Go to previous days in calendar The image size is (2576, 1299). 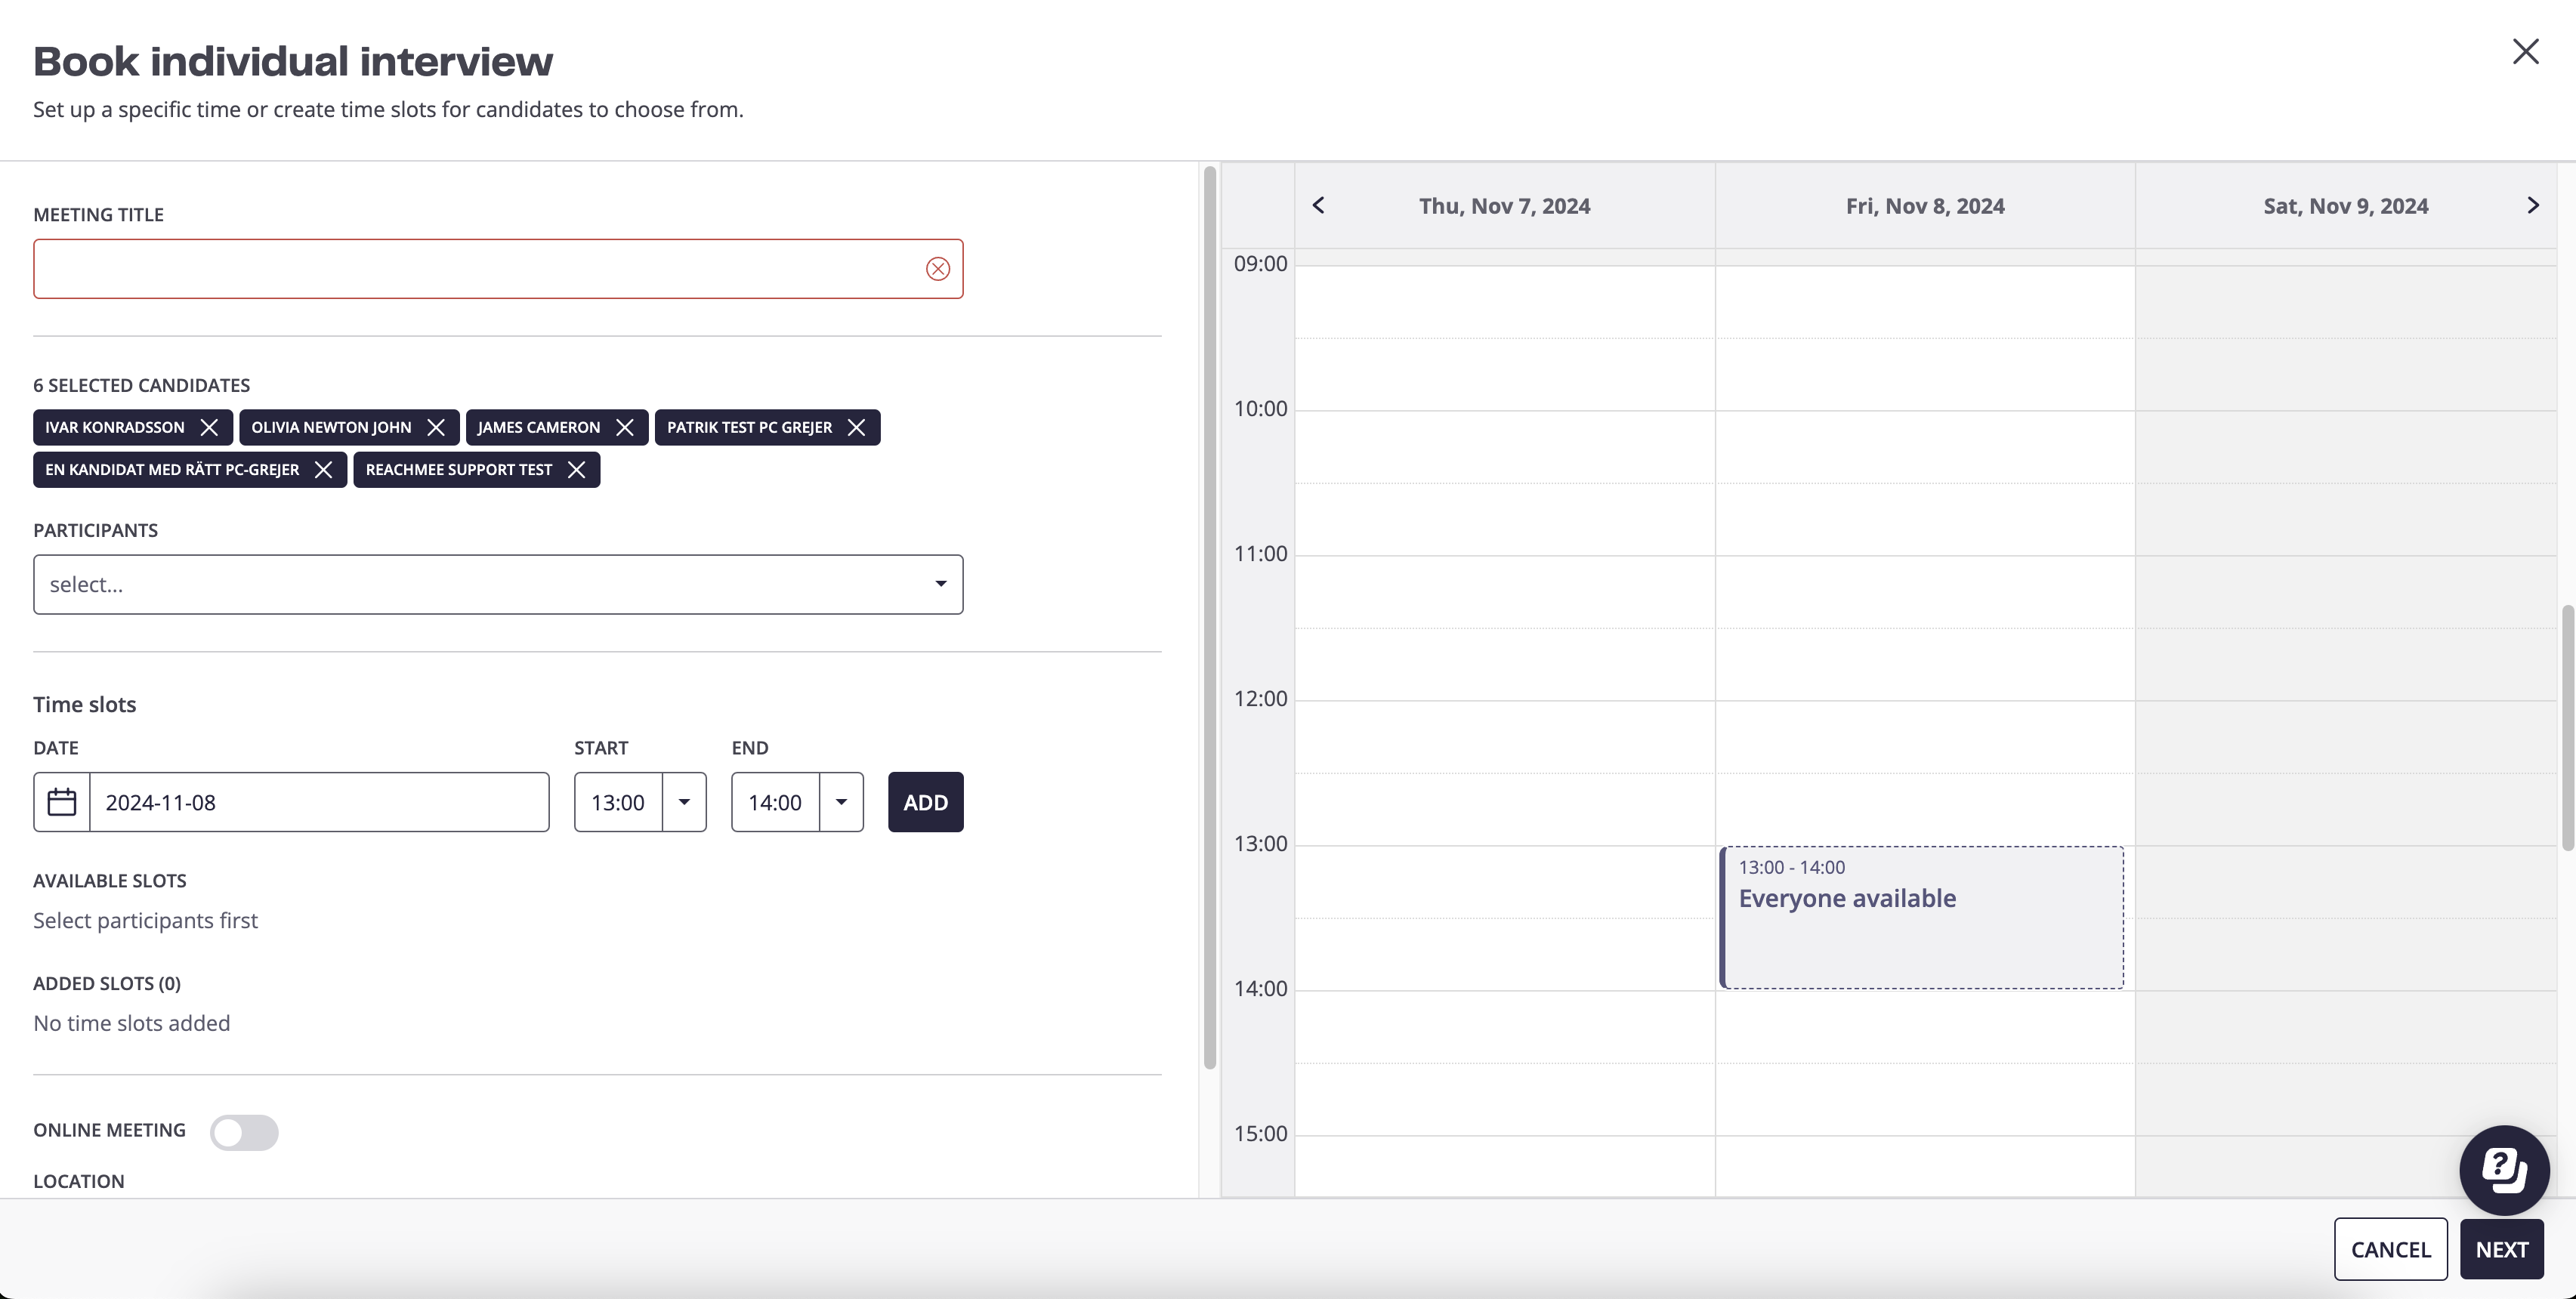[1318, 205]
